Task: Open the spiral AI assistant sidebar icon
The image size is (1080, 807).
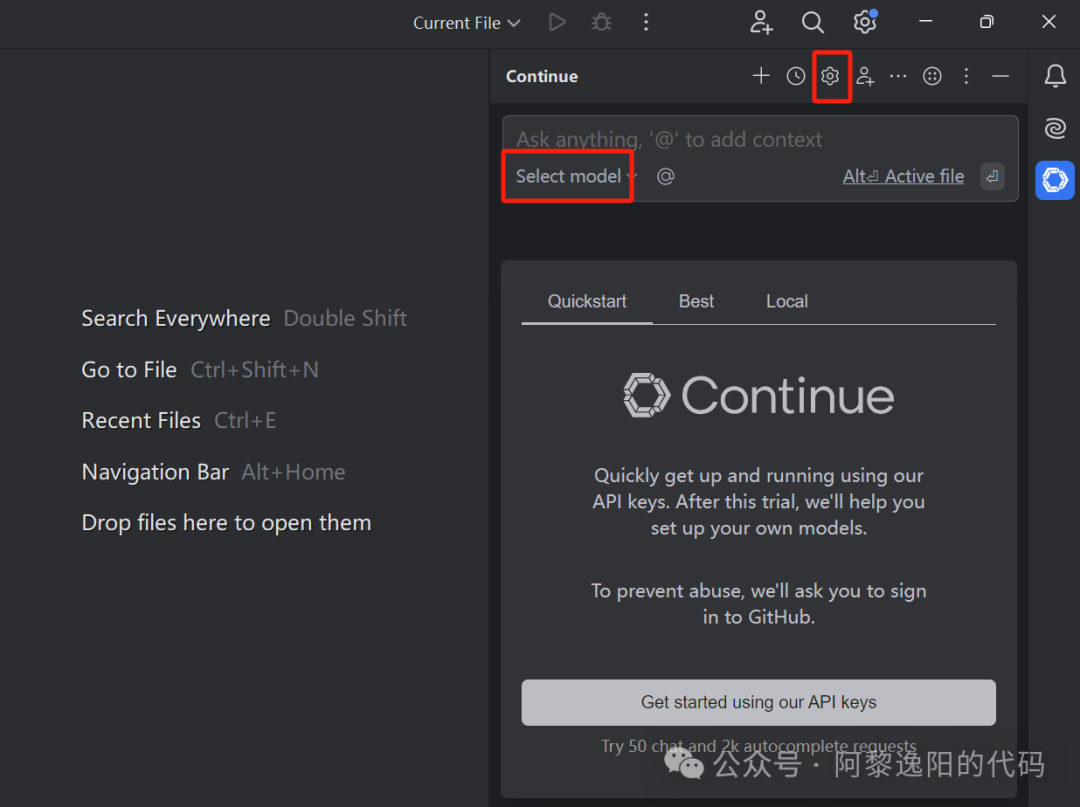Action: pyautogui.click(x=1055, y=128)
